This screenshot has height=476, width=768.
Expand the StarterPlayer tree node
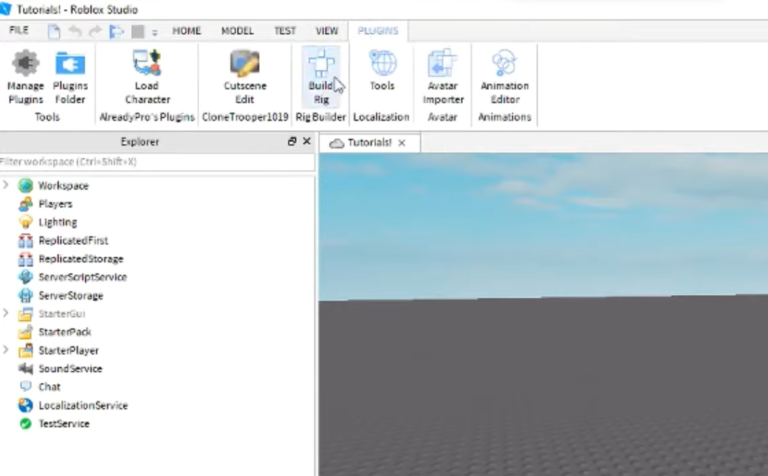tap(6, 350)
